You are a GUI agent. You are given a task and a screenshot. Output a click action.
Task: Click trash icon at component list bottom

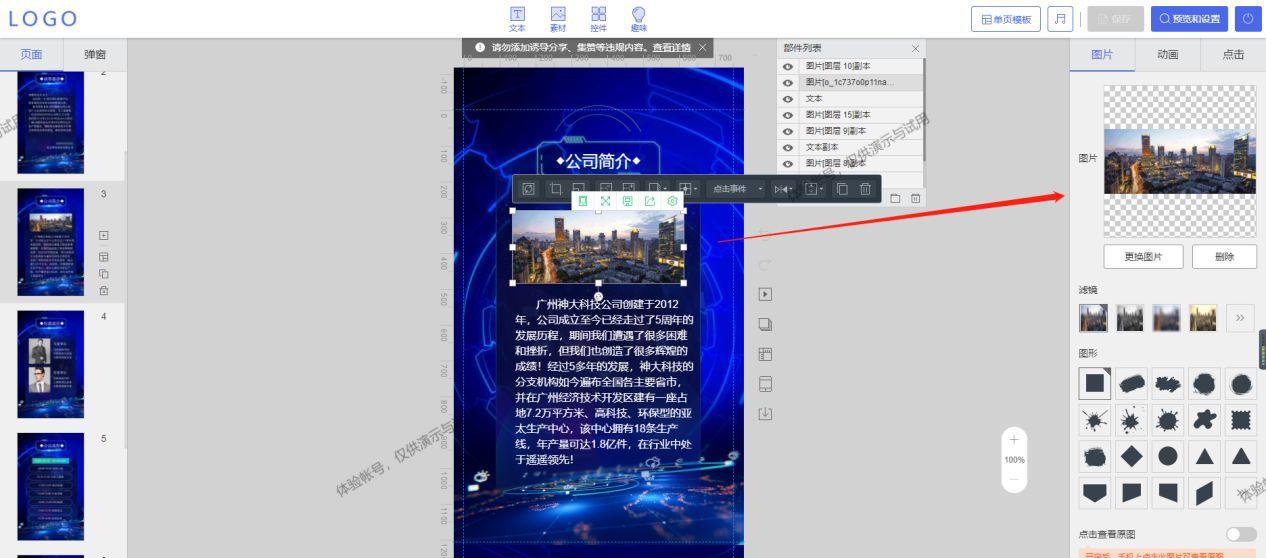point(915,198)
